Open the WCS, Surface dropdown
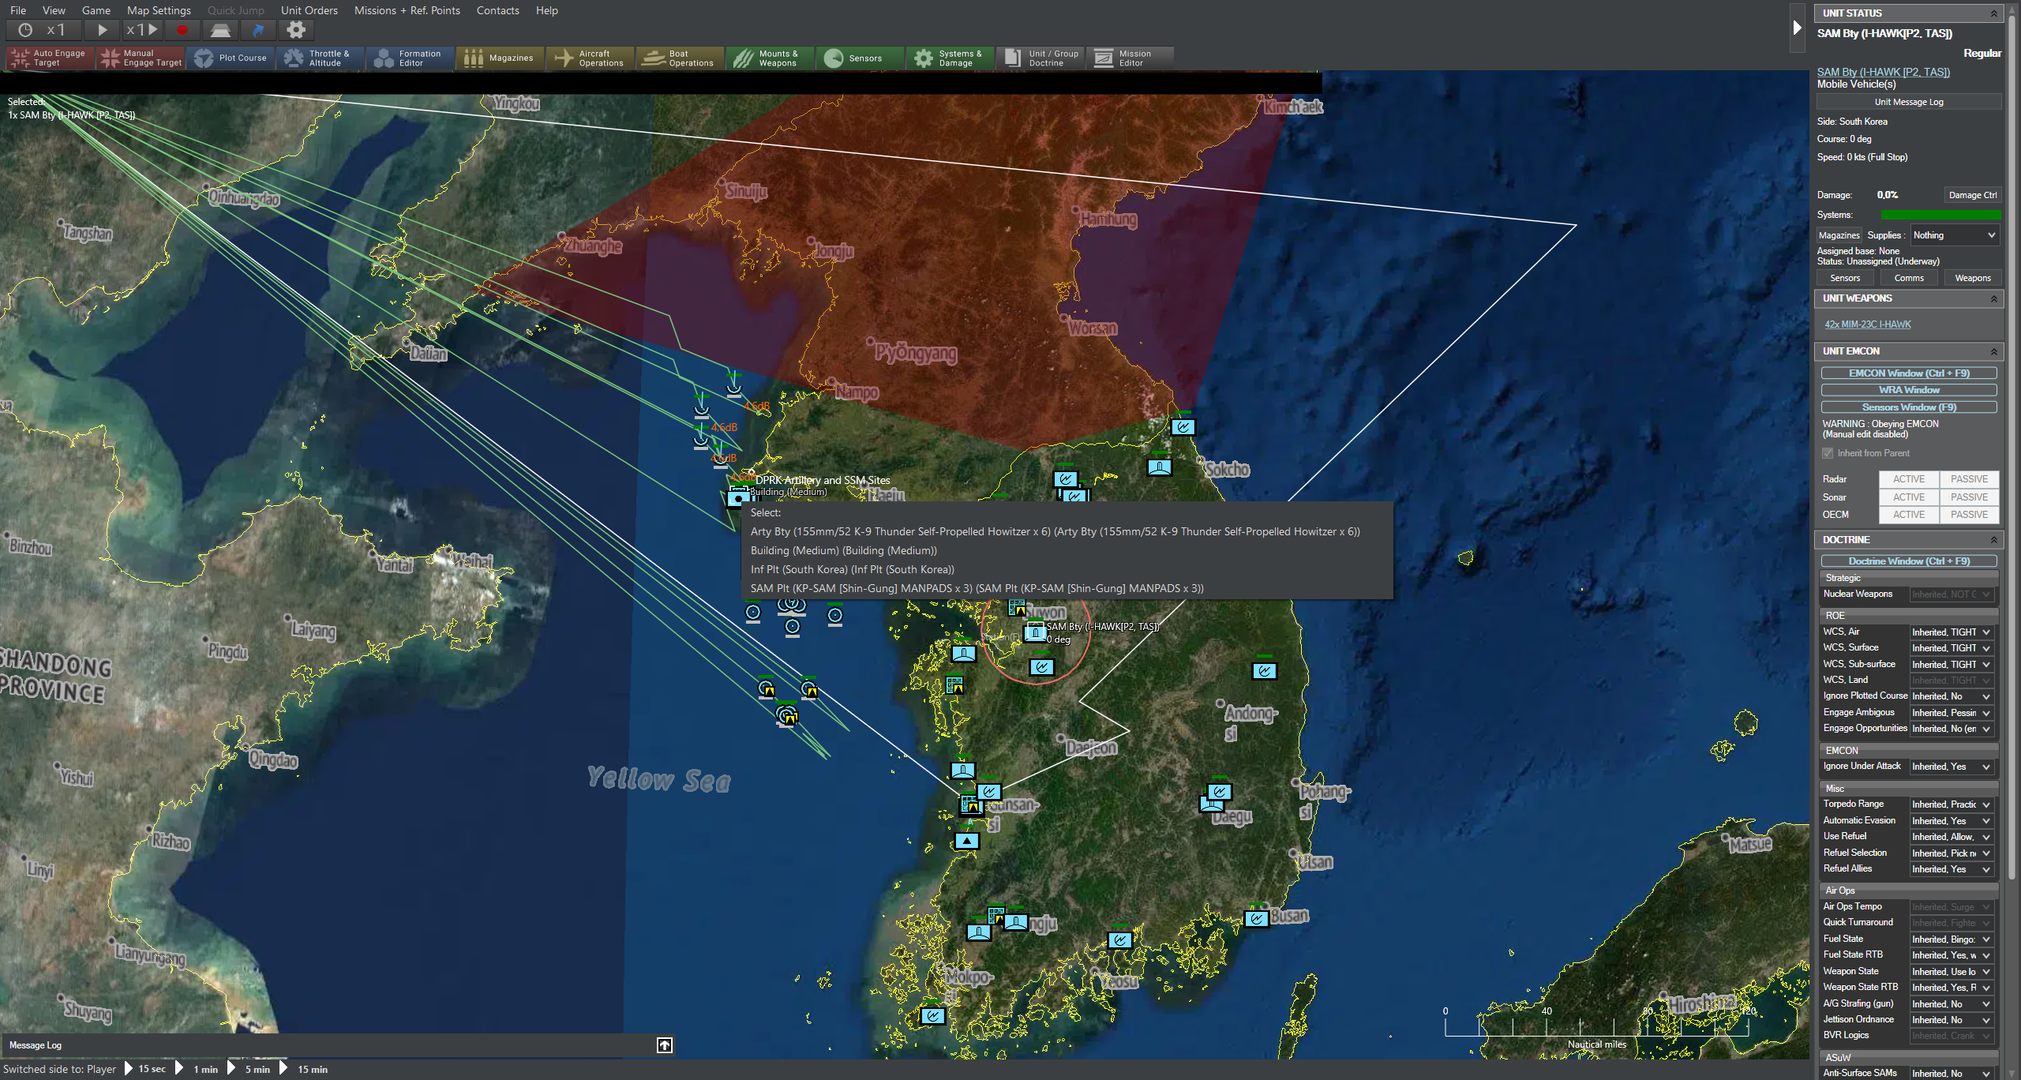Screen dimensions: 2021x1080 [1951, 648]
